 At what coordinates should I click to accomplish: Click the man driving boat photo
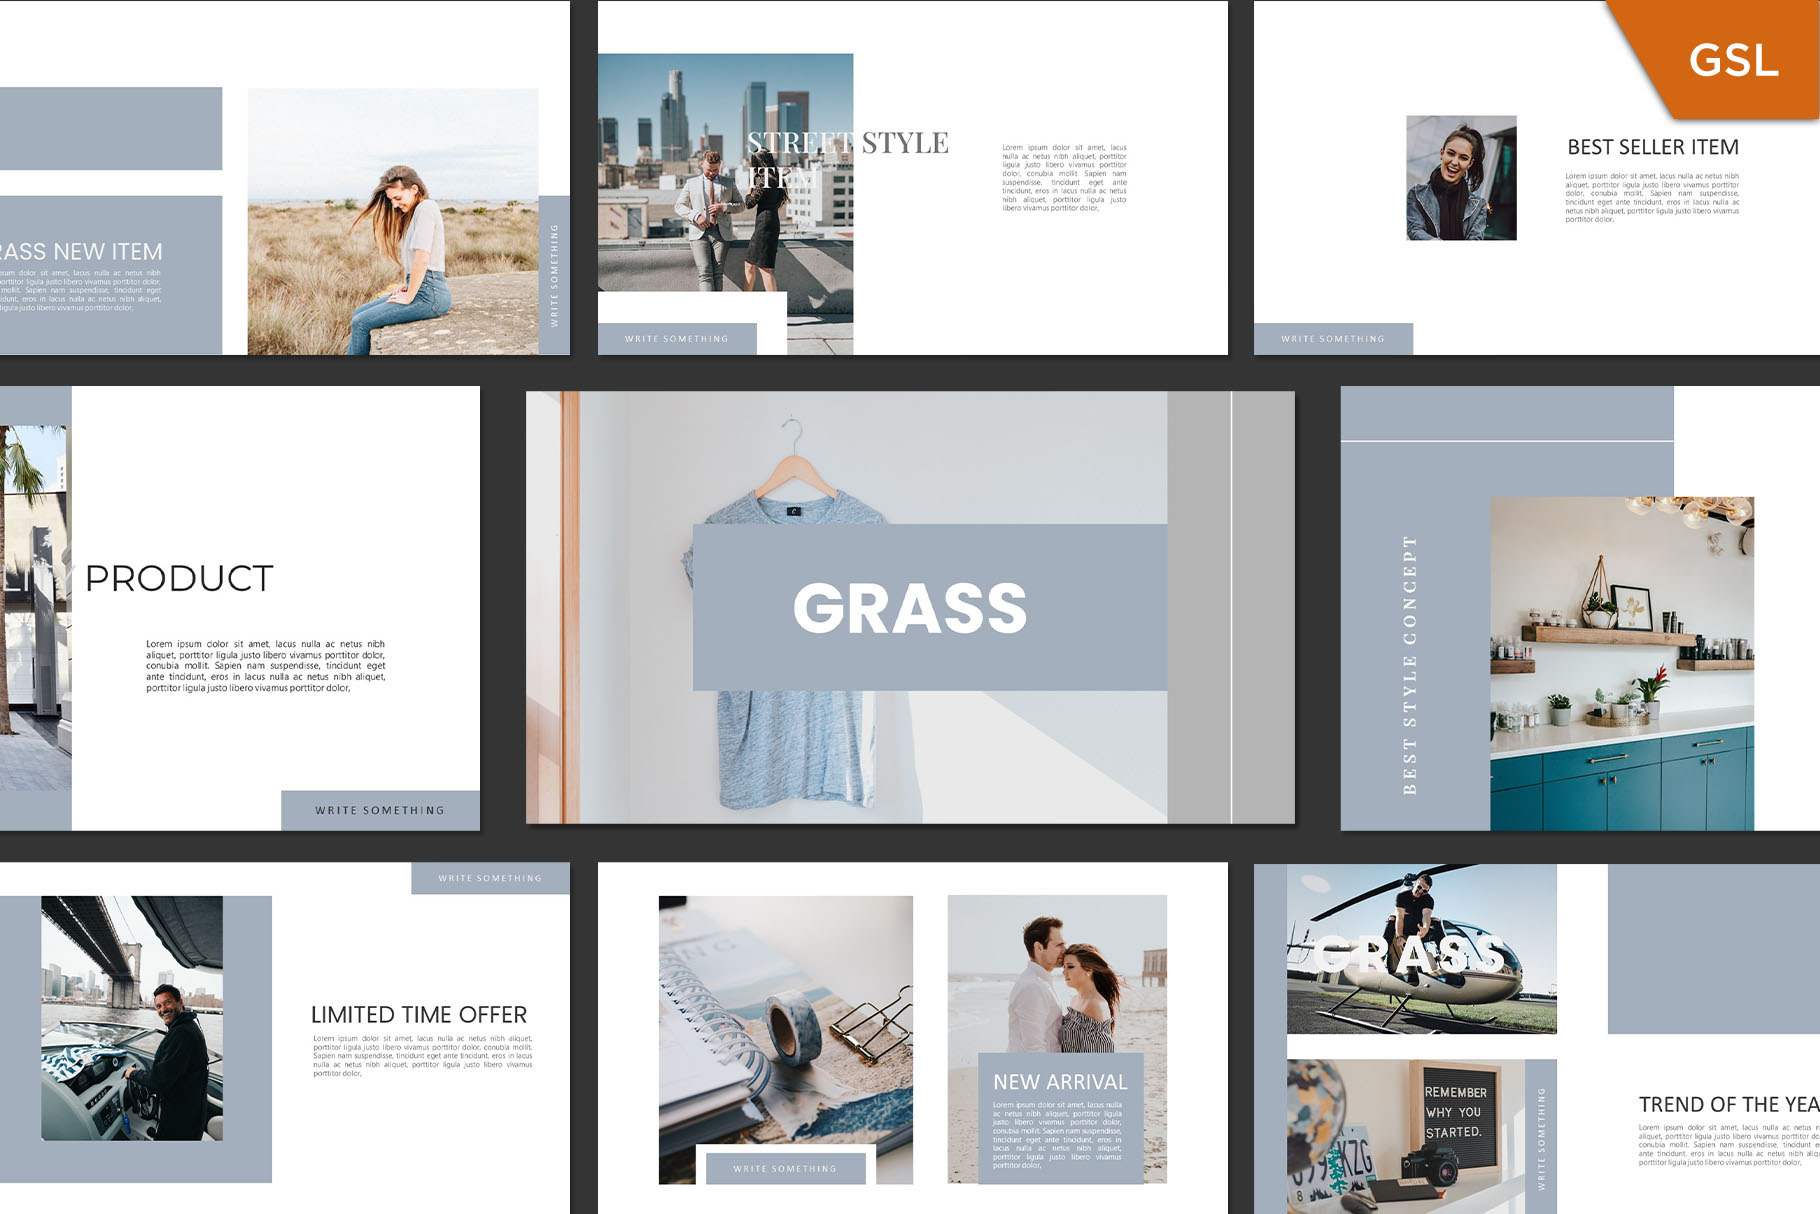click(131, 1018)
